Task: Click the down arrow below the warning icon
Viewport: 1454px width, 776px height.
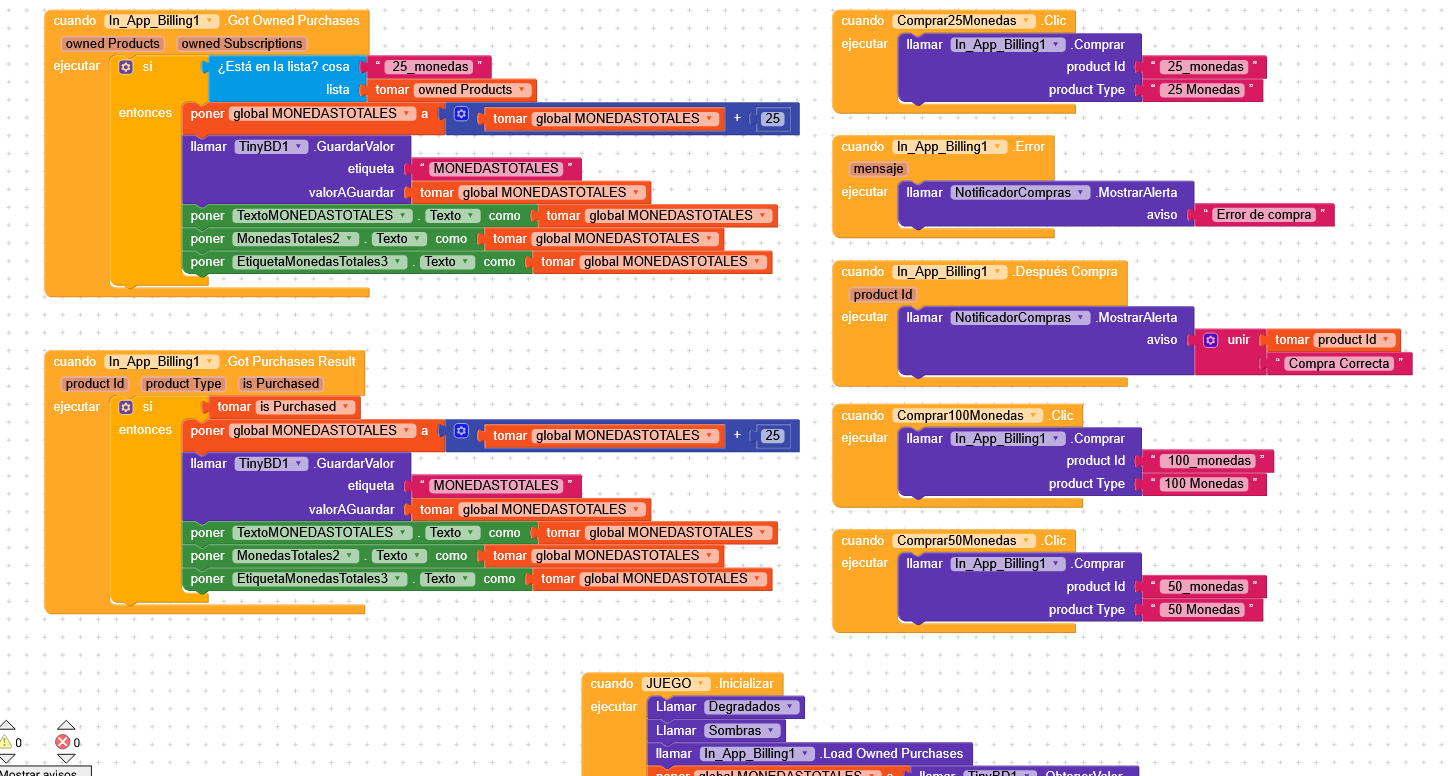Action: click(7, 758)
